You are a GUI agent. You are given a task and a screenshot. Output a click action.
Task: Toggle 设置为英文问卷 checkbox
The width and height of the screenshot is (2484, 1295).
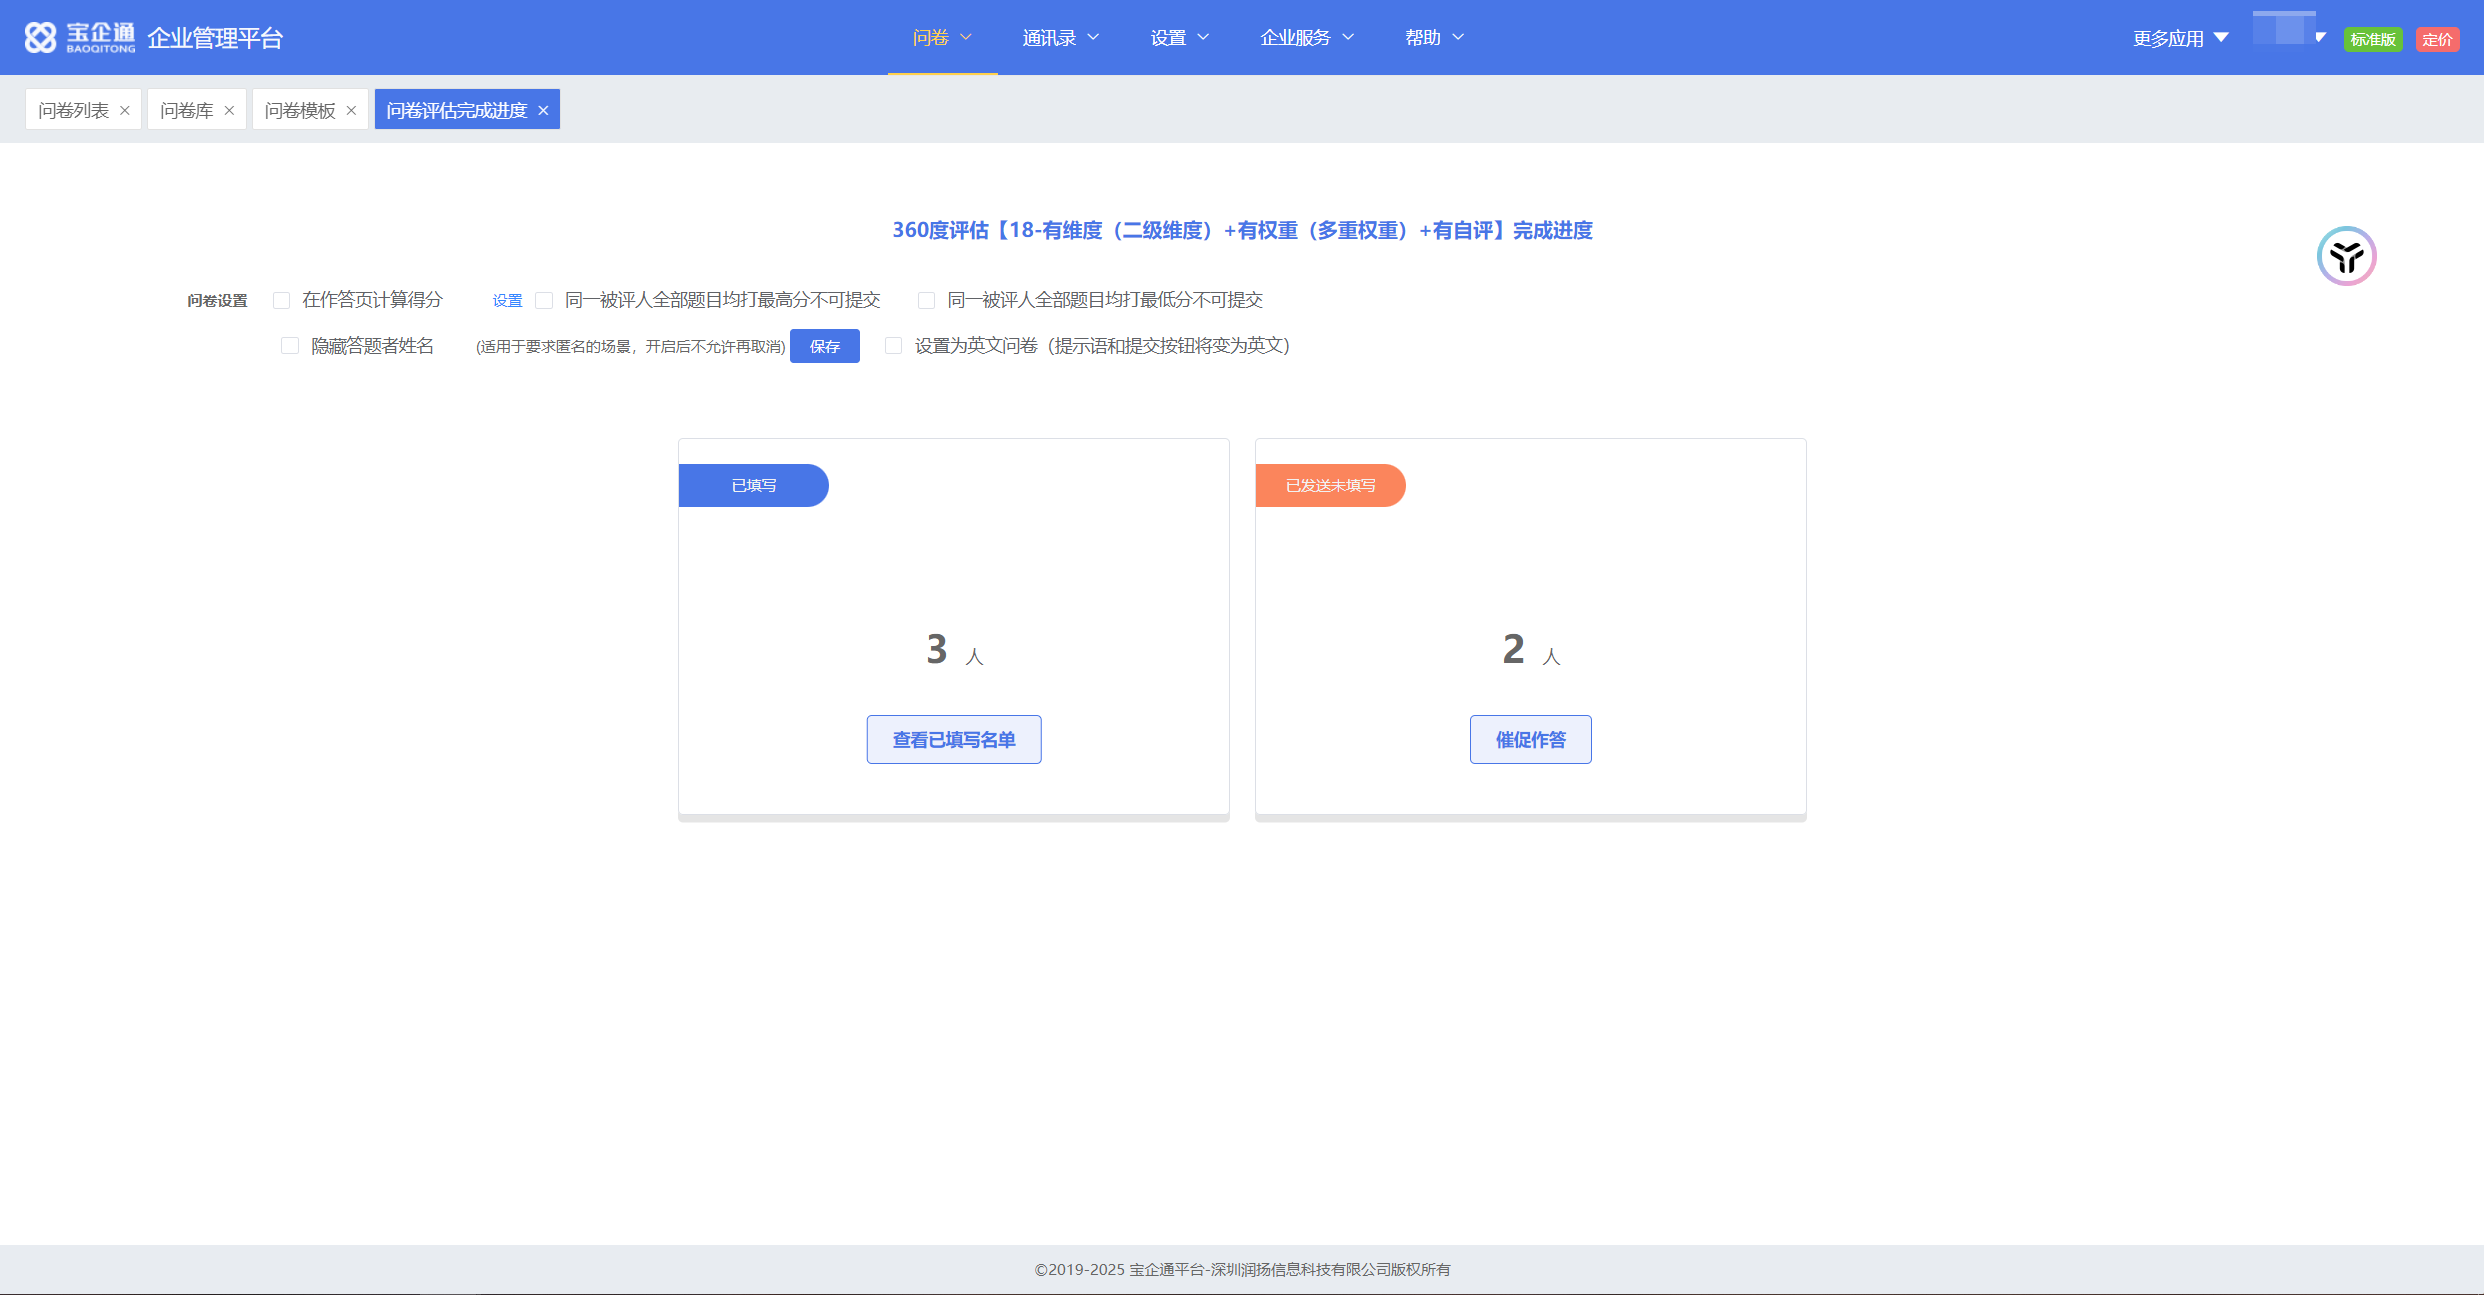click(894, 346)
